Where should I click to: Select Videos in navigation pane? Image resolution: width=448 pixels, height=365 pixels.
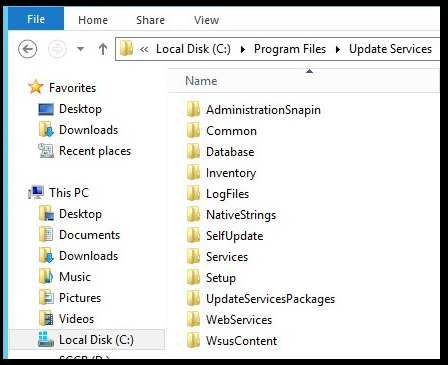76,319
